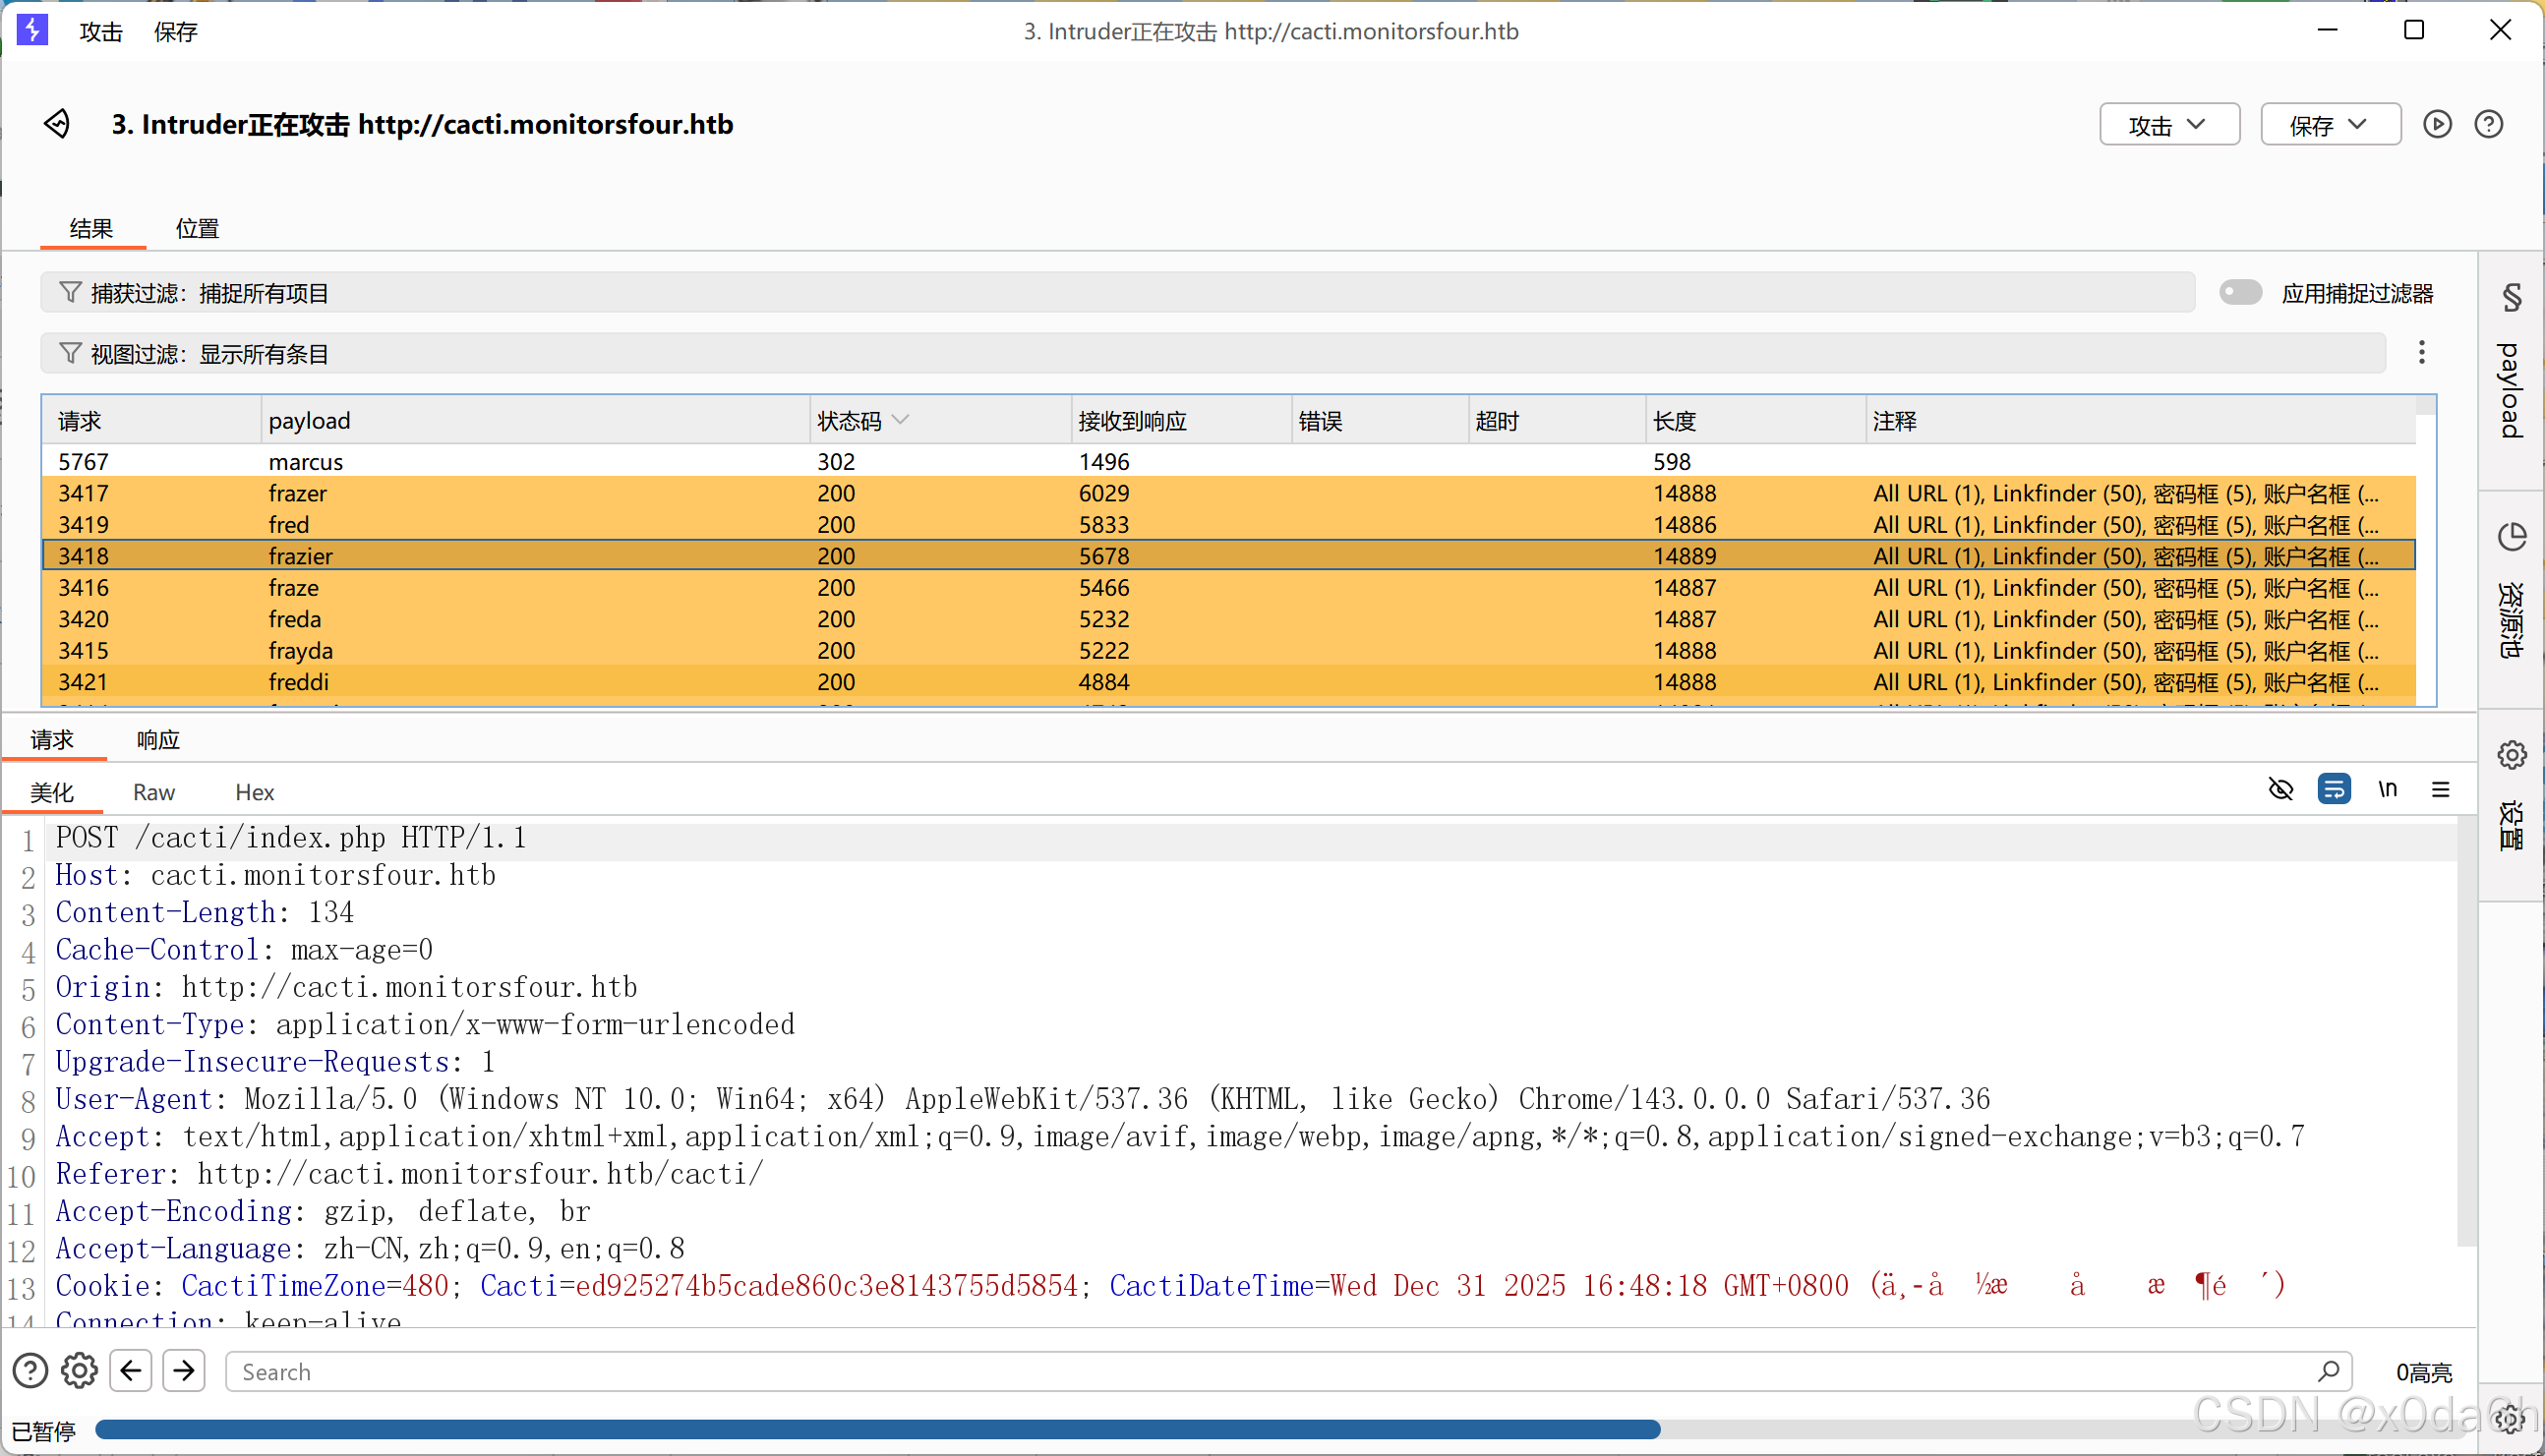The image size is (2545, 1456).
Task: Select the marcus payload result row
Action: pyautogui.click(x=305, y=462)
